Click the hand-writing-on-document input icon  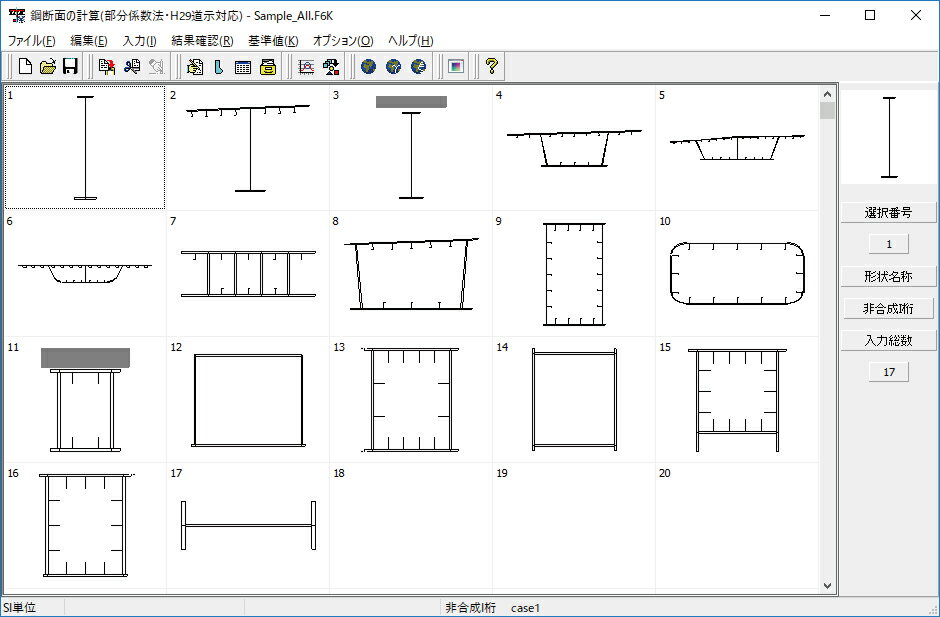(194, 66)
